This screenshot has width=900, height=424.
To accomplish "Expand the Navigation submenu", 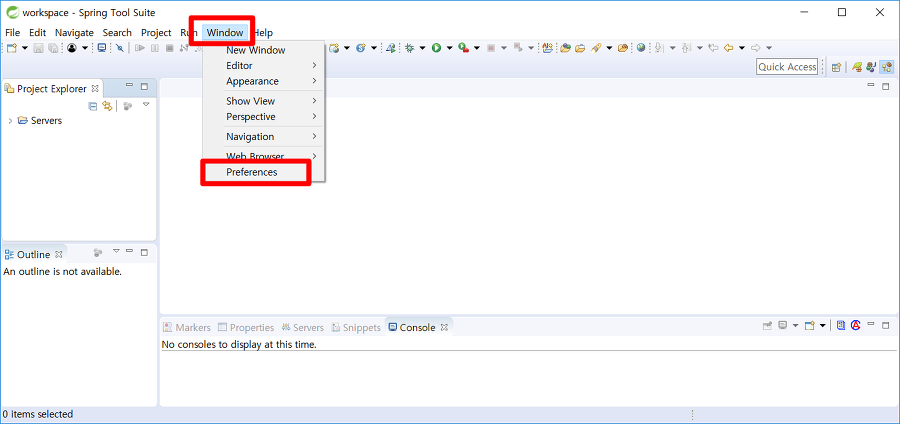I will [265, 137].
